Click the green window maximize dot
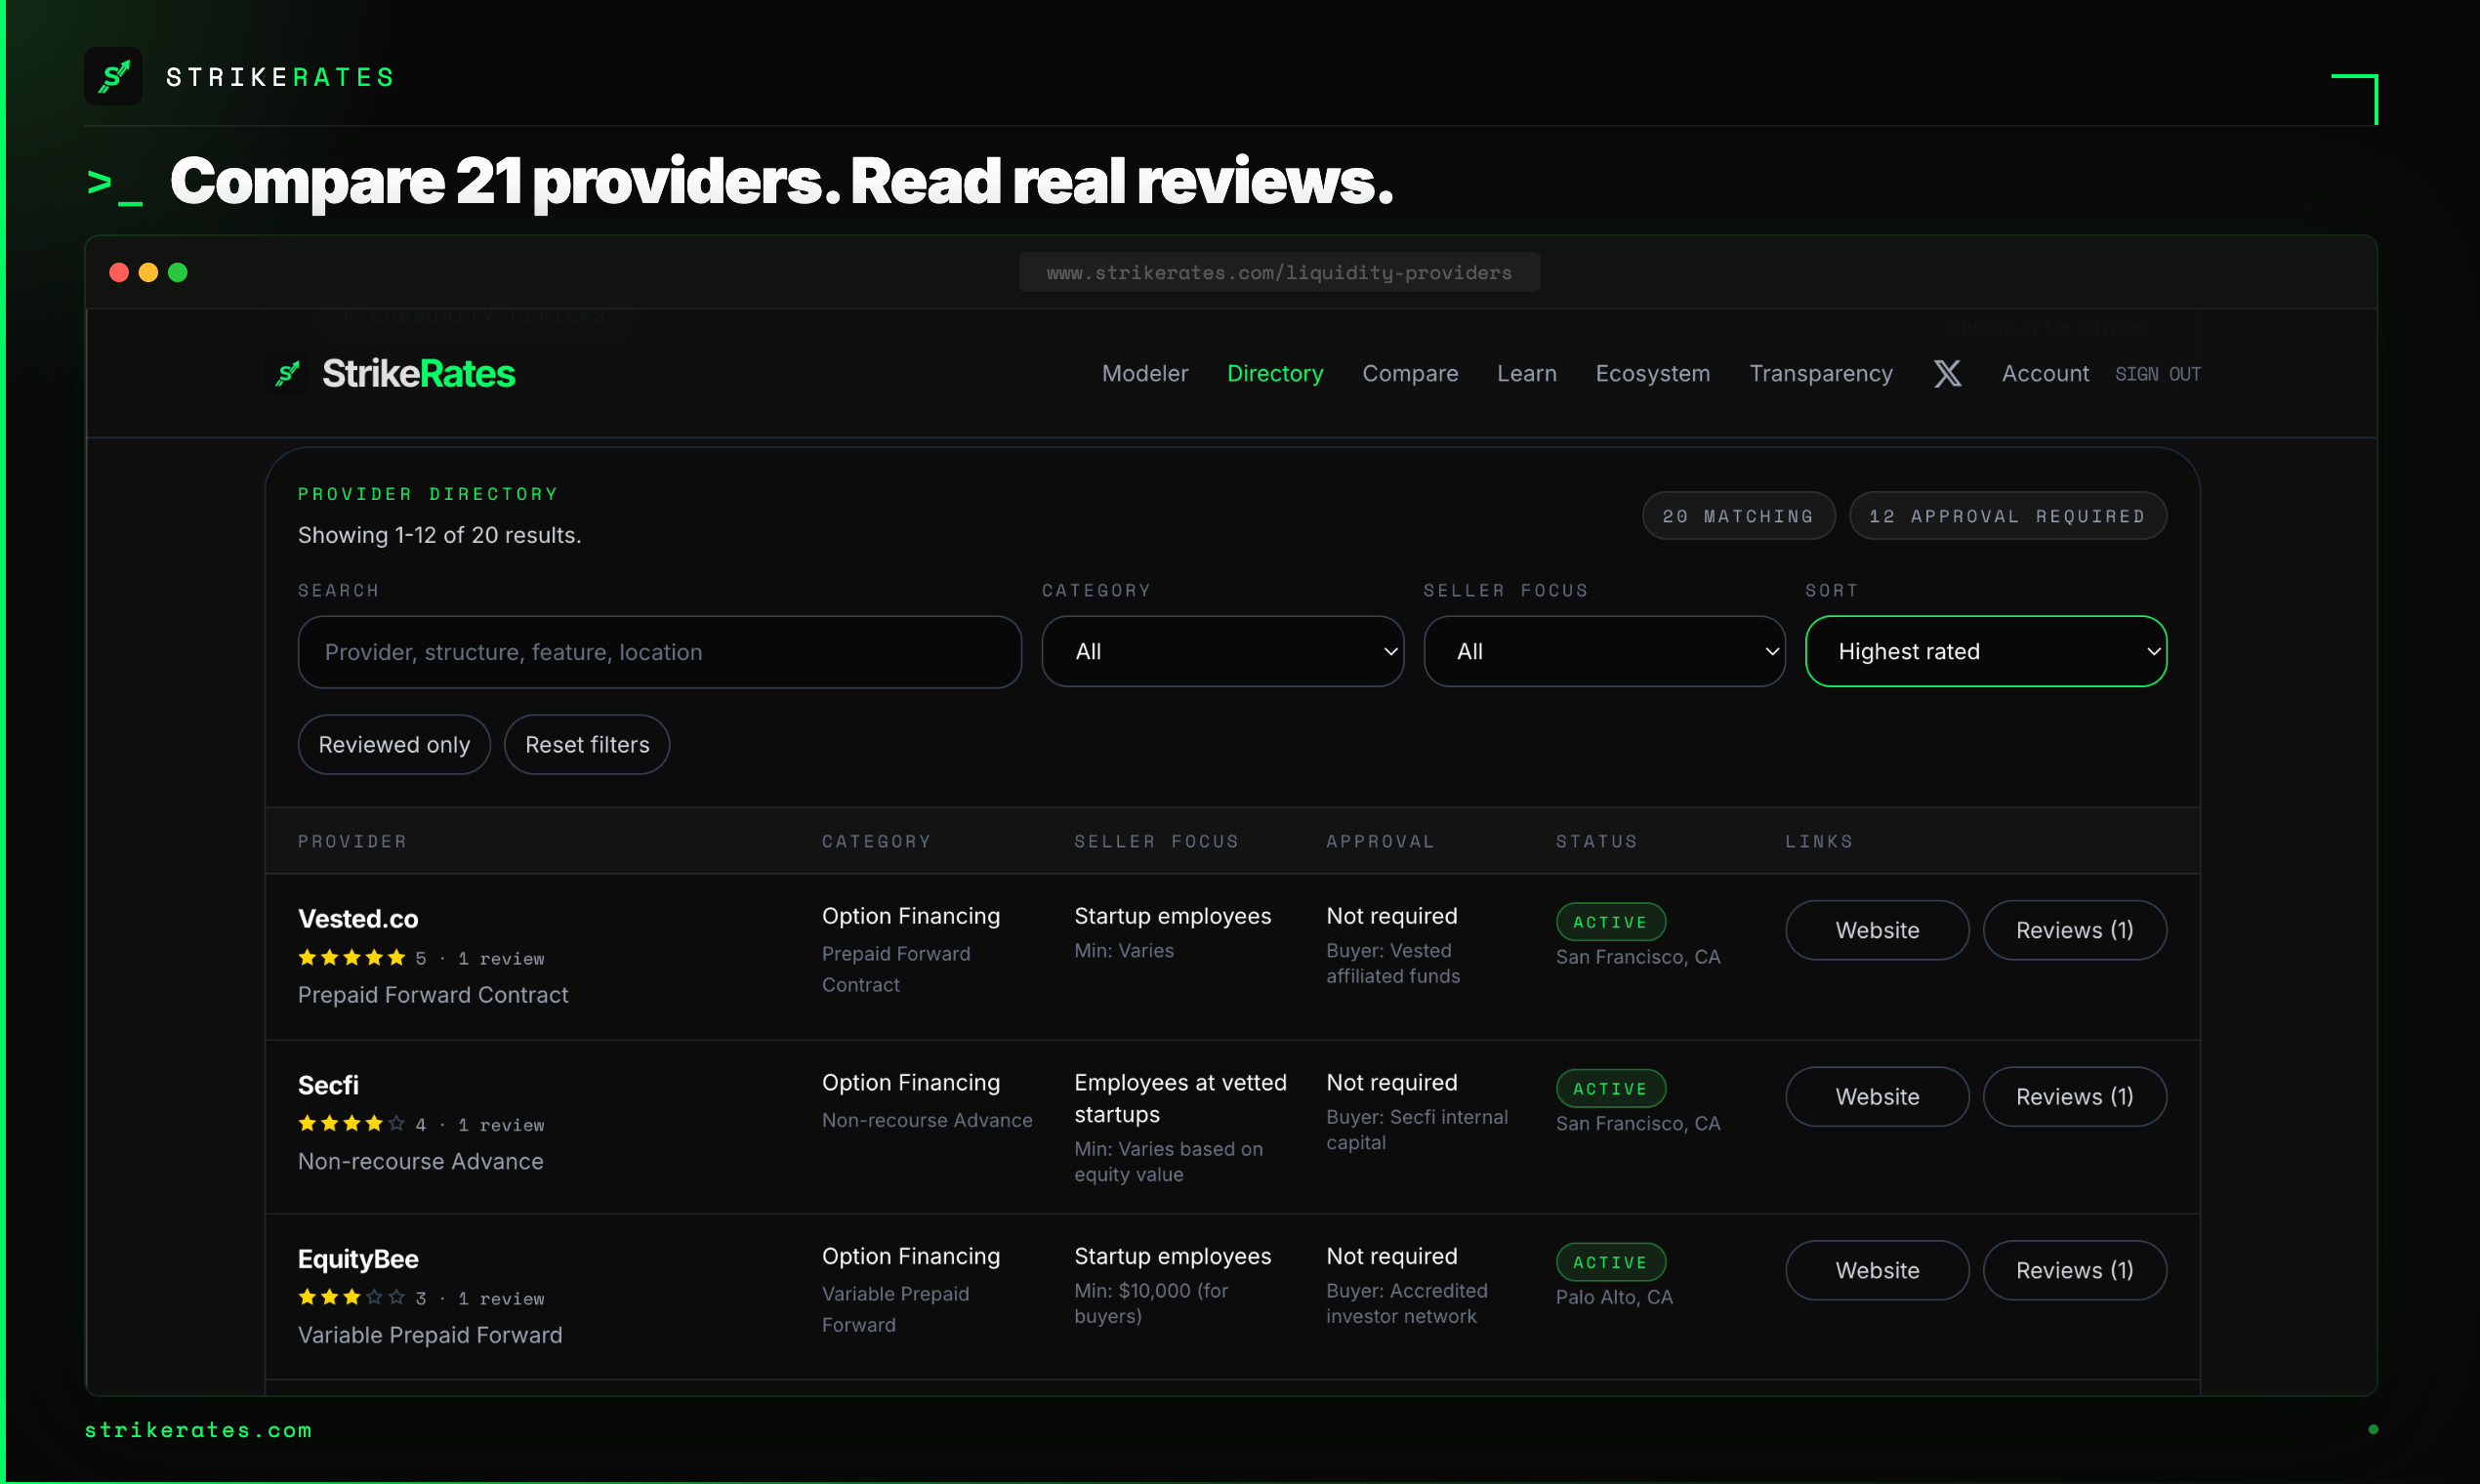The width and height of the screenshot is (2480, 1484). pyautogui.click(x=178, y=273)
